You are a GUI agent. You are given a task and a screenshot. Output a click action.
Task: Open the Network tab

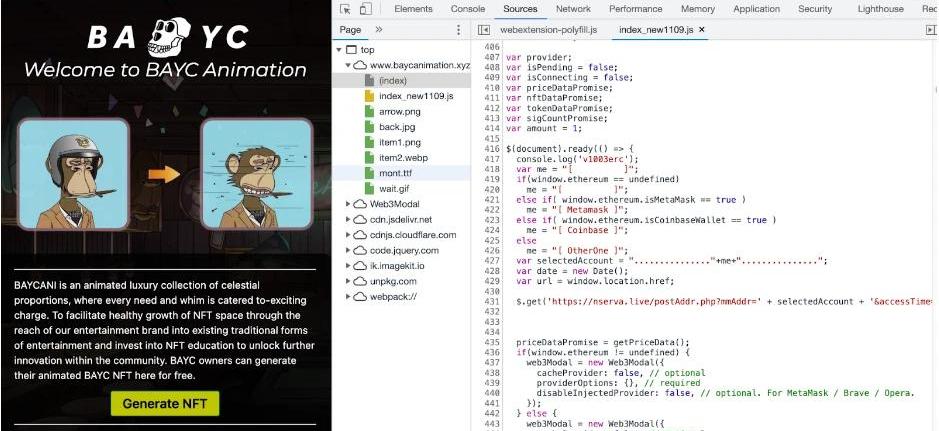coord(573,9)
